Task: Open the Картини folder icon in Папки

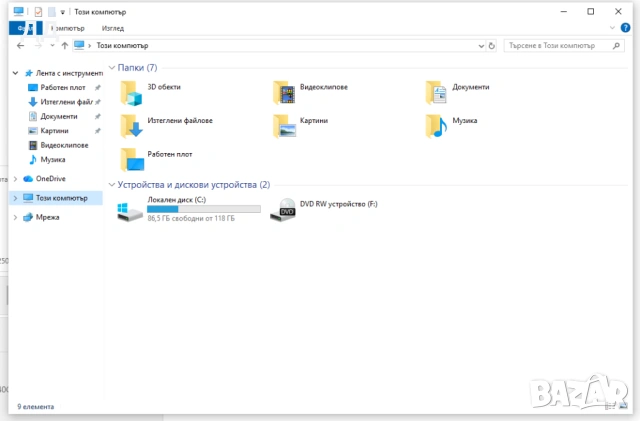Action: (x=284, y=126)
